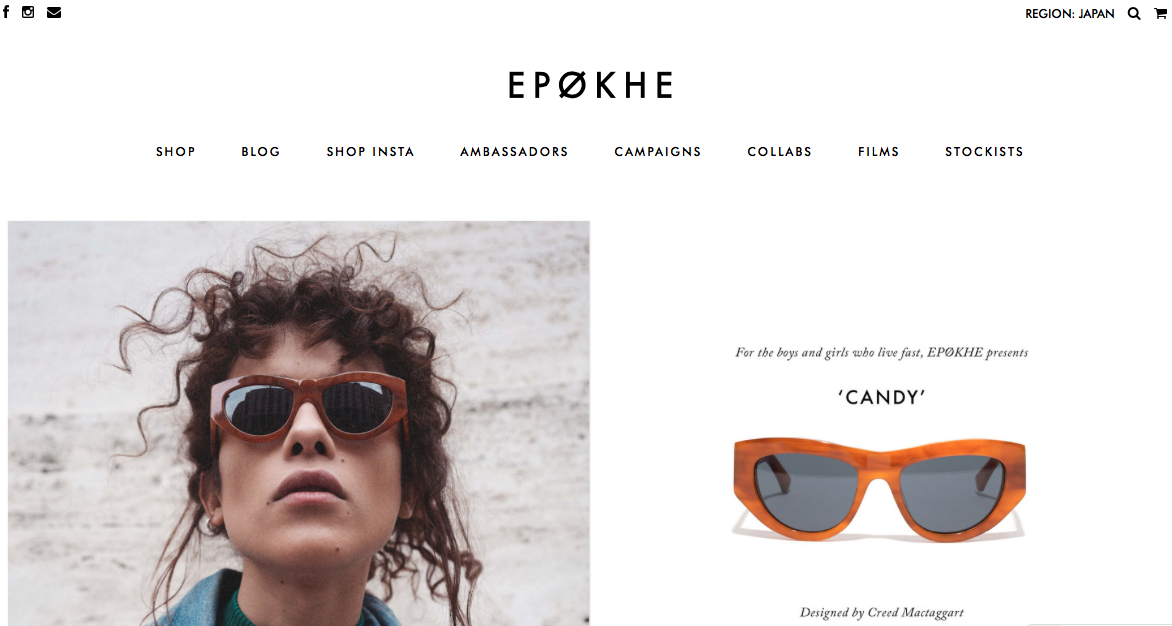Open the BLOG page
The height and width of the screenshot is (626, 1172).
261,152
